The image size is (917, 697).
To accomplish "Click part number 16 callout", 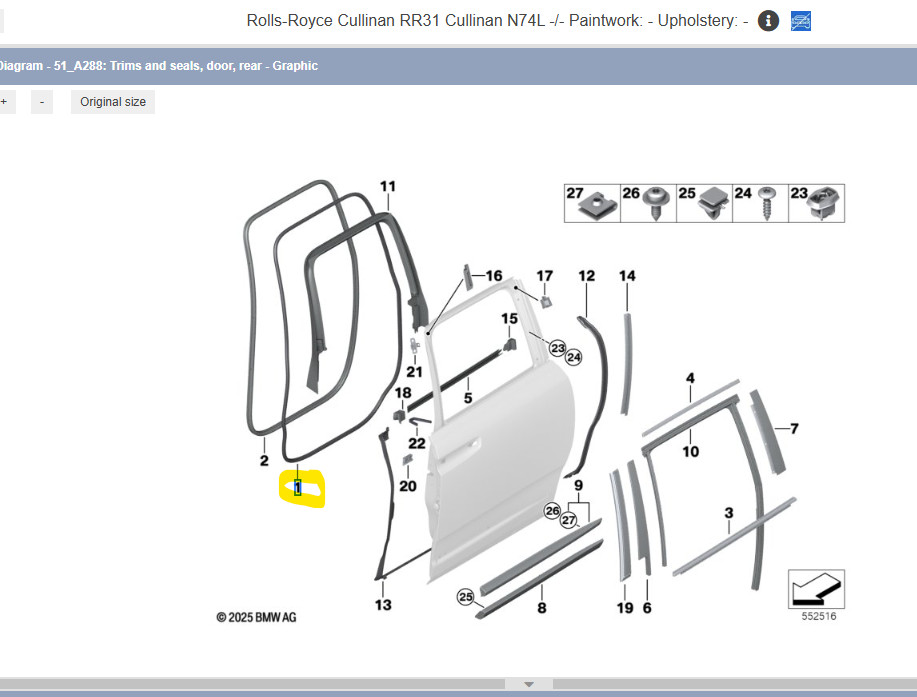I will [x=494, y=275].
